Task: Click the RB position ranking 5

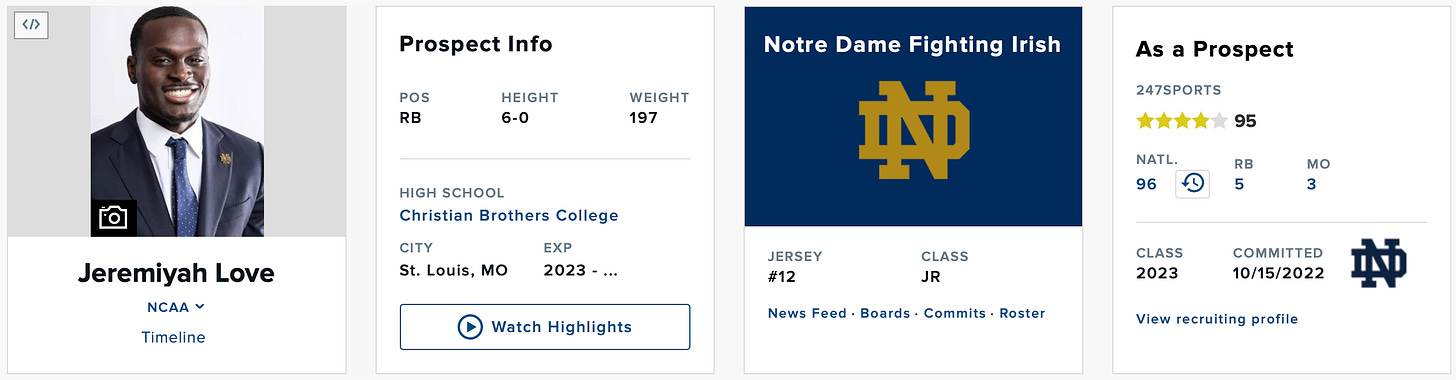Action: coord(1239,184)
